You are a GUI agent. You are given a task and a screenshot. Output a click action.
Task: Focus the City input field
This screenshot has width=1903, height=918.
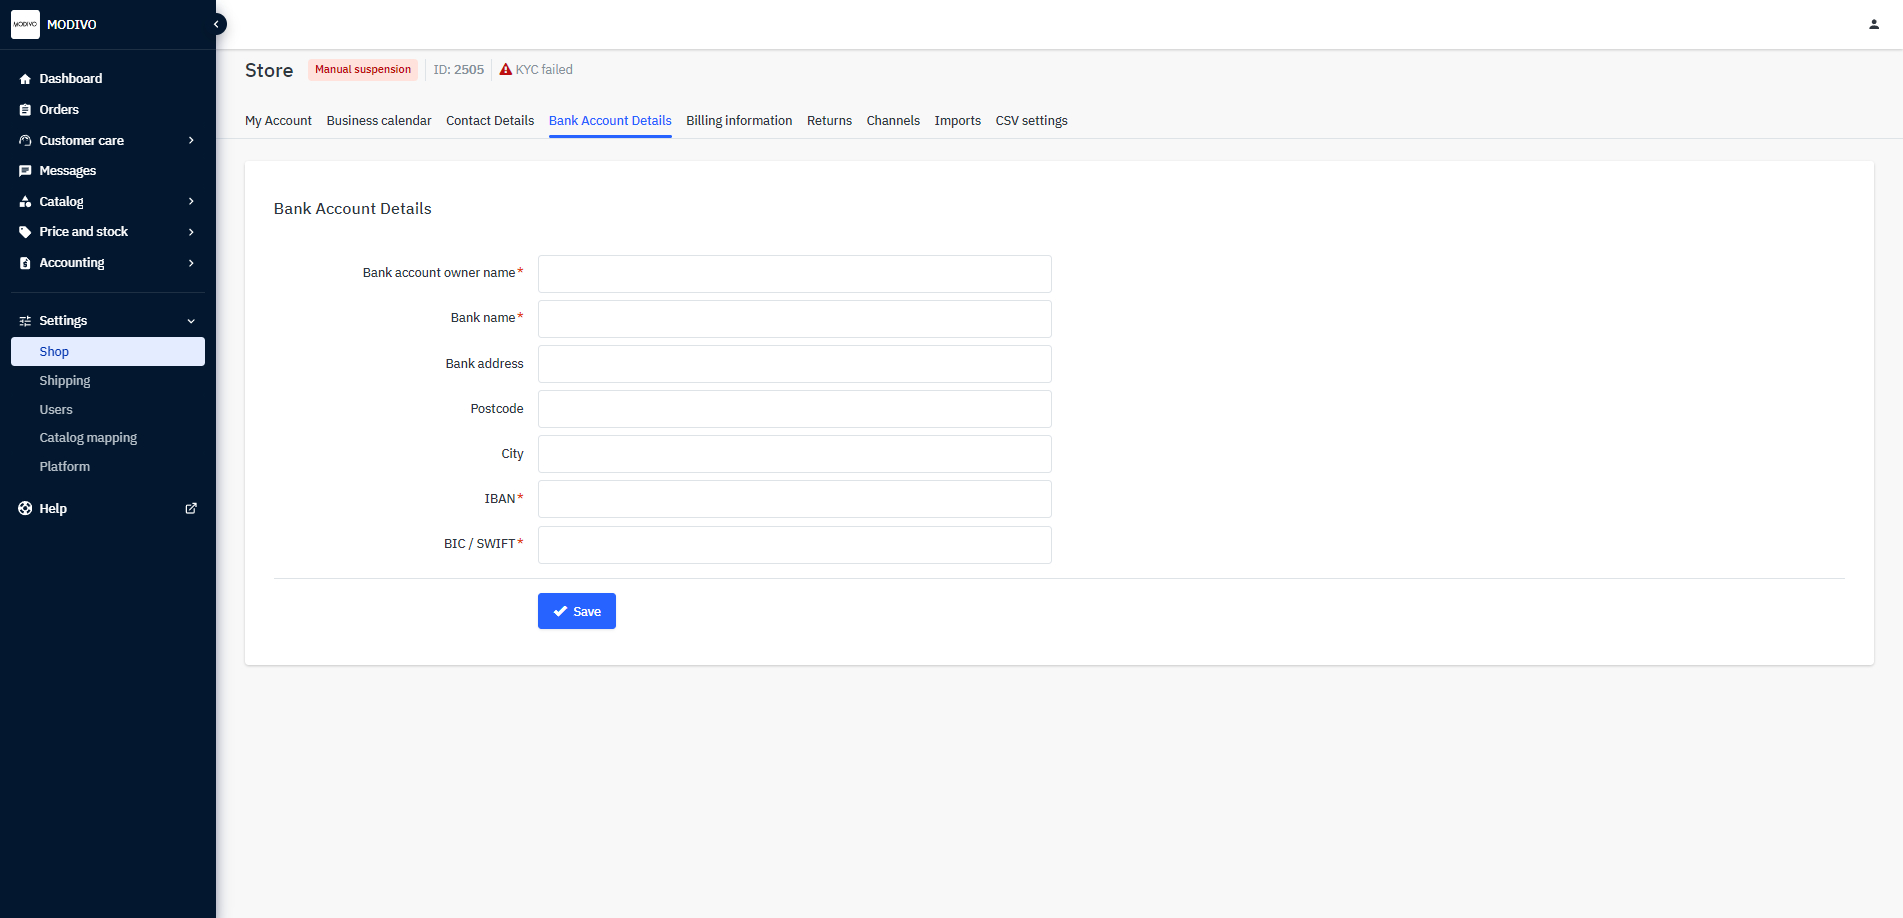[x=795, y=454]
